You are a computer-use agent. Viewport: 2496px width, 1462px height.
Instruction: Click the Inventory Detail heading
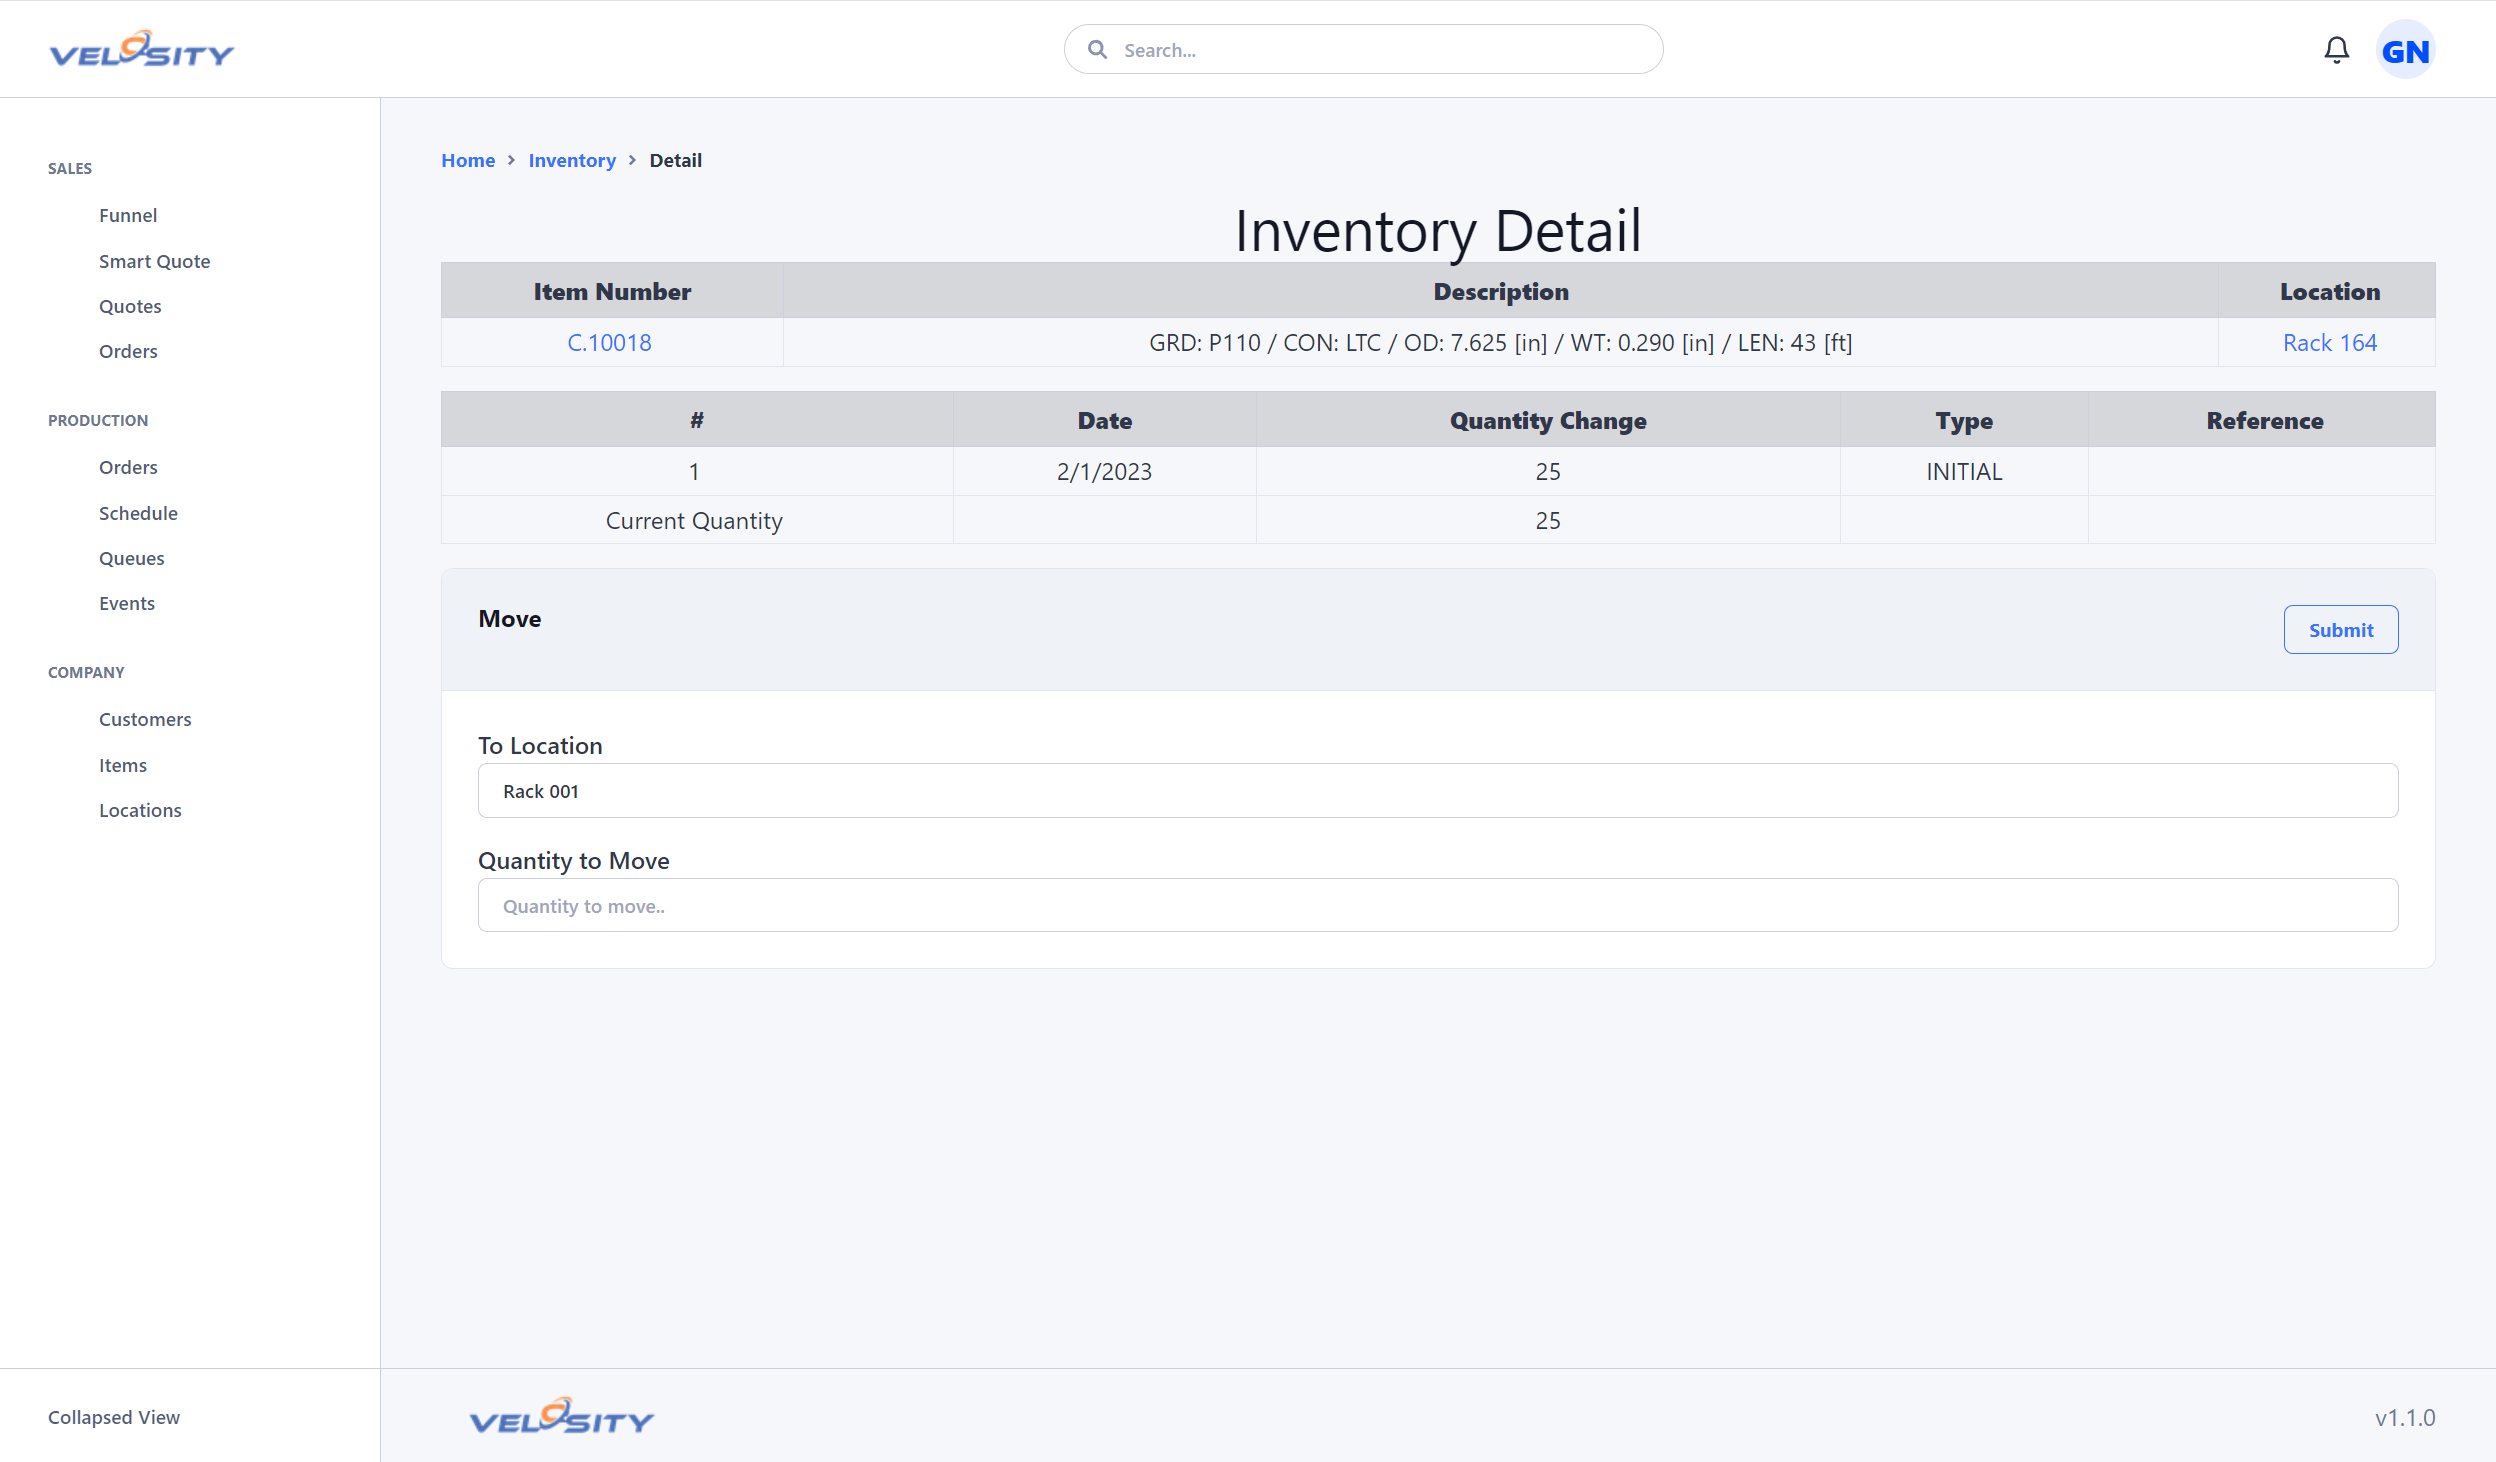tap(1438, 231)
